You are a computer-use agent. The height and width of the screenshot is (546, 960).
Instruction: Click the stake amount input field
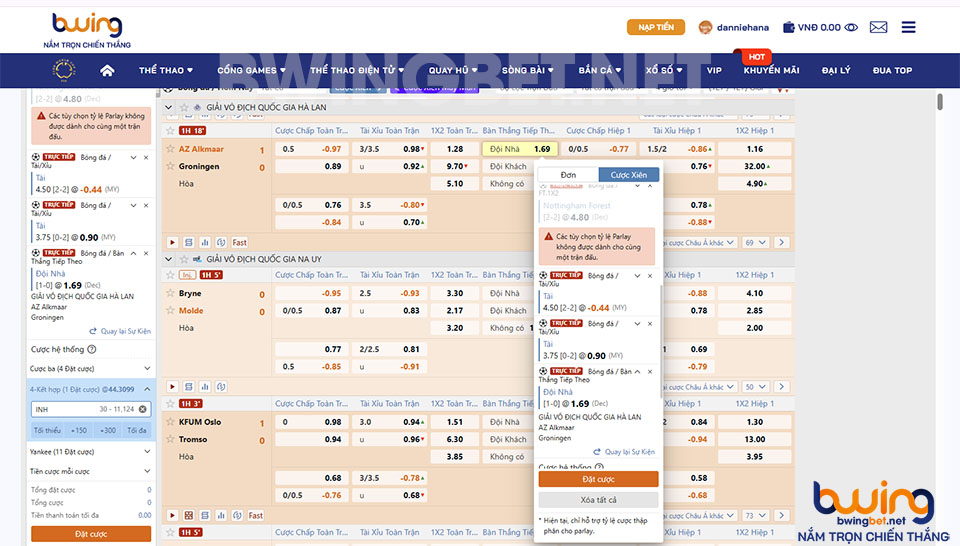[80, 409]
